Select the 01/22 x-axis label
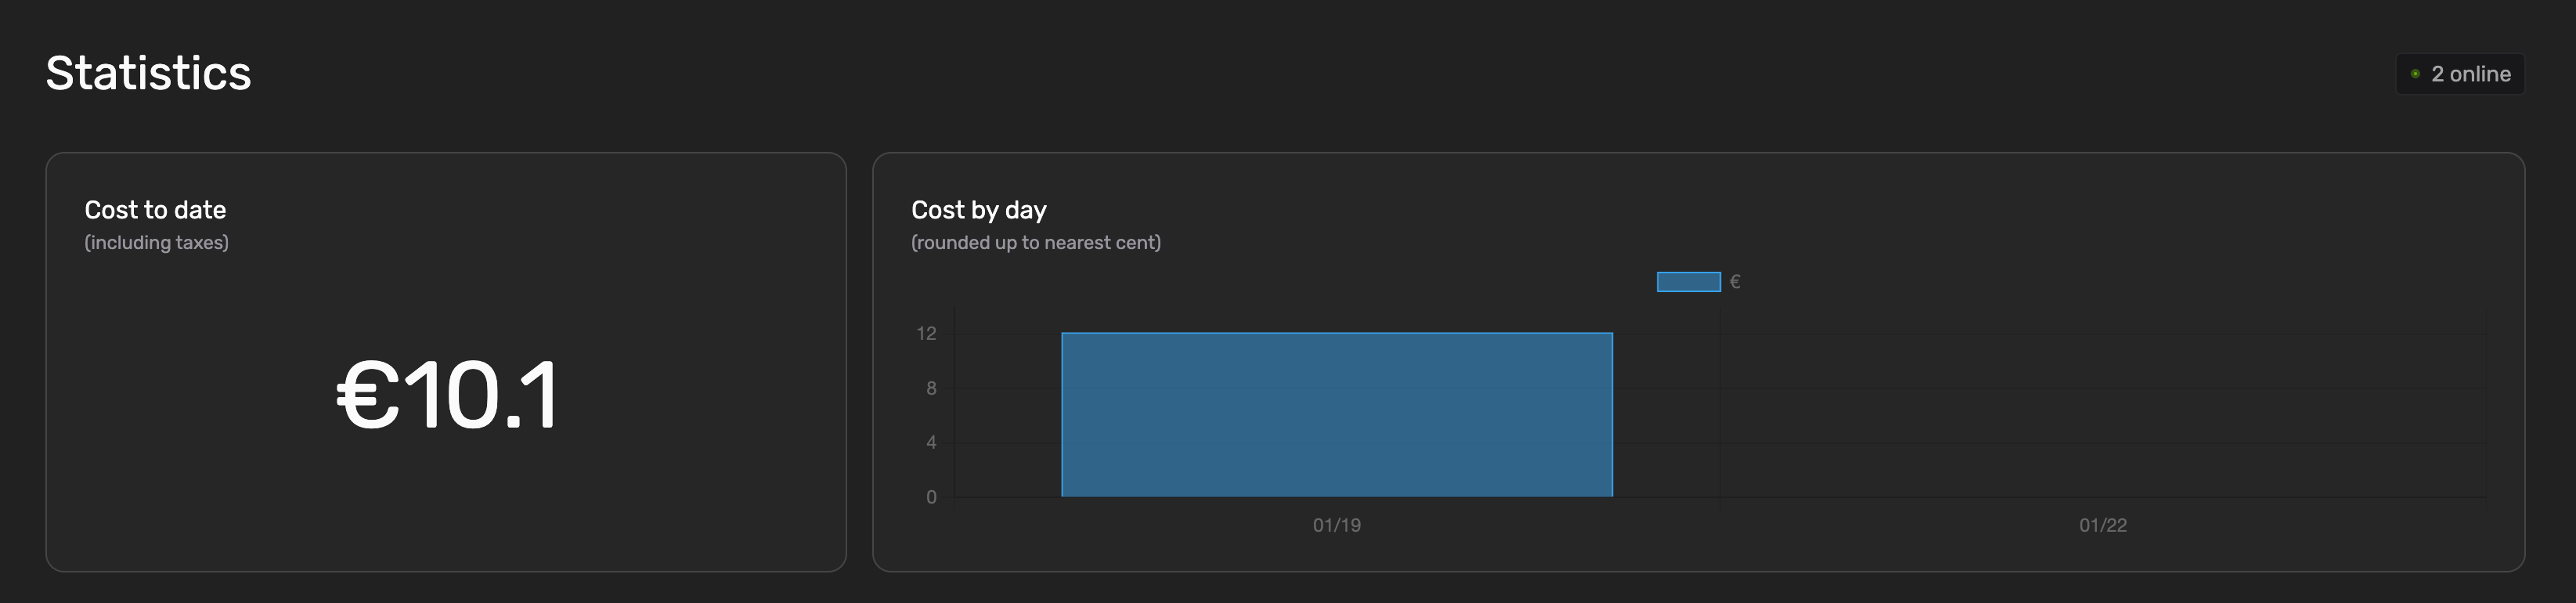 point(2103,525)
